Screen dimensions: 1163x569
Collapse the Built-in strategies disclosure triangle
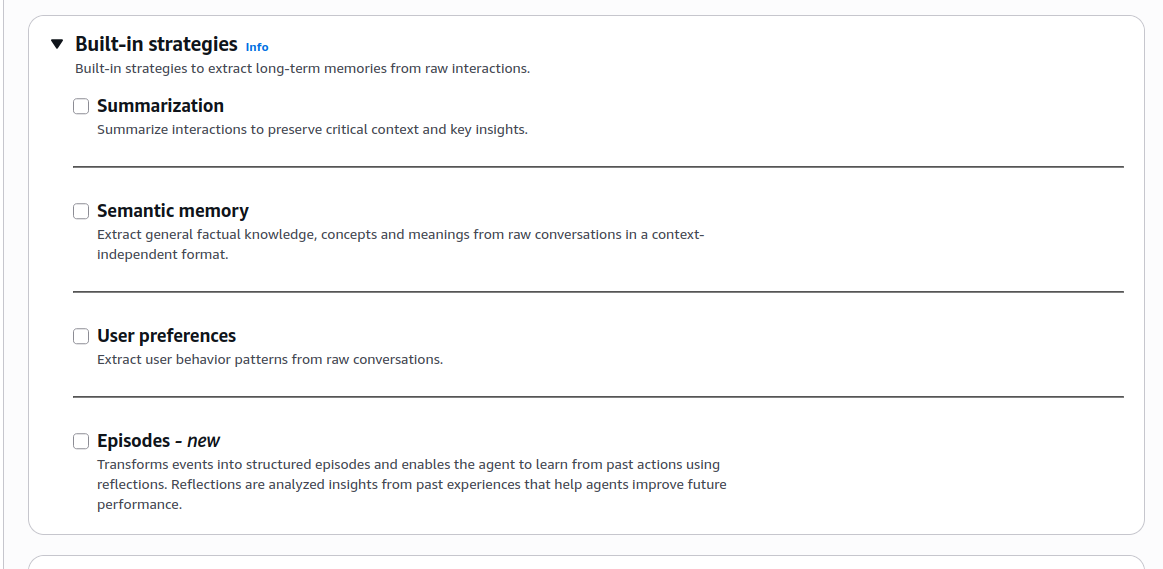57,44
